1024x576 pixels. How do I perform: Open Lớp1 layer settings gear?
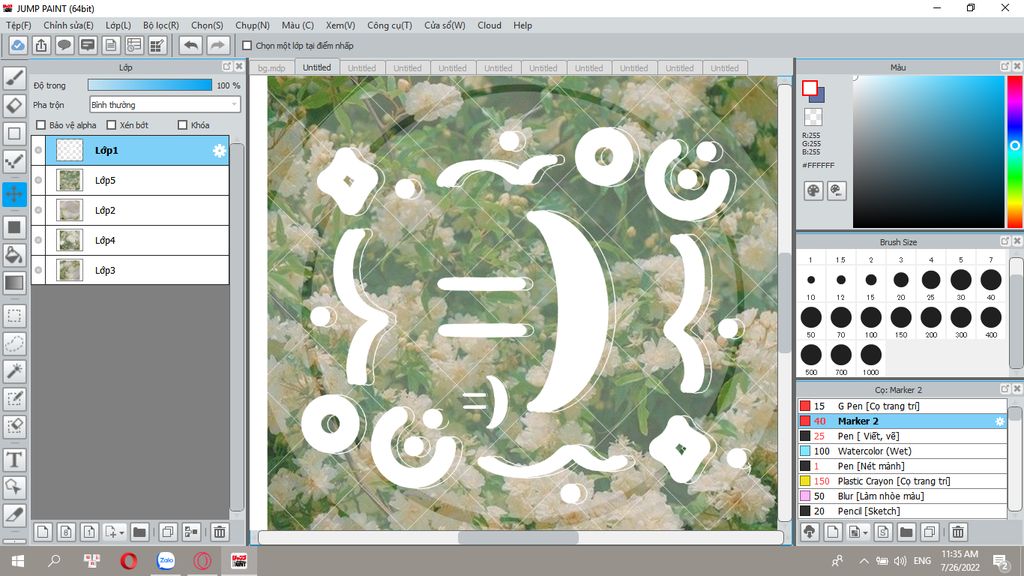point(219,151)
